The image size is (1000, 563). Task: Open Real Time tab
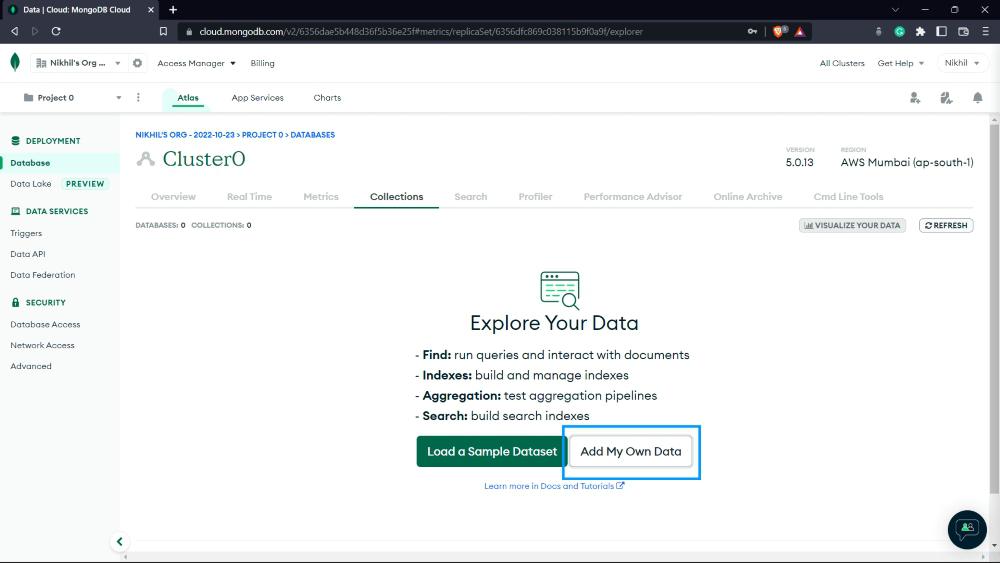point(249,196)
